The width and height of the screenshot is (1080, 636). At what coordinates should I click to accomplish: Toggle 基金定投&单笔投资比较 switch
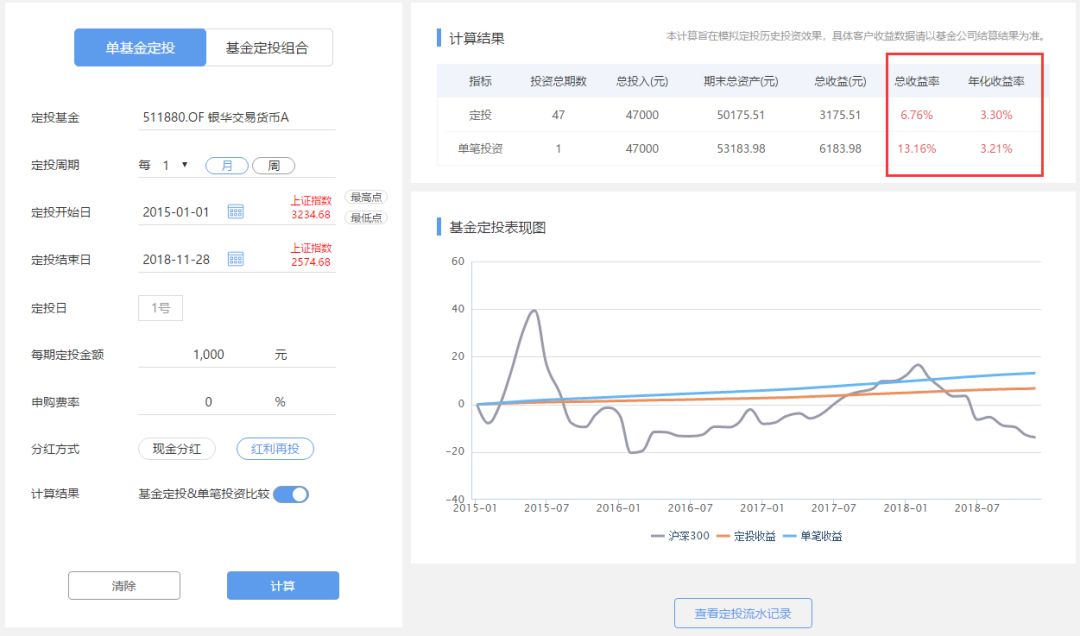coord(291,494)
